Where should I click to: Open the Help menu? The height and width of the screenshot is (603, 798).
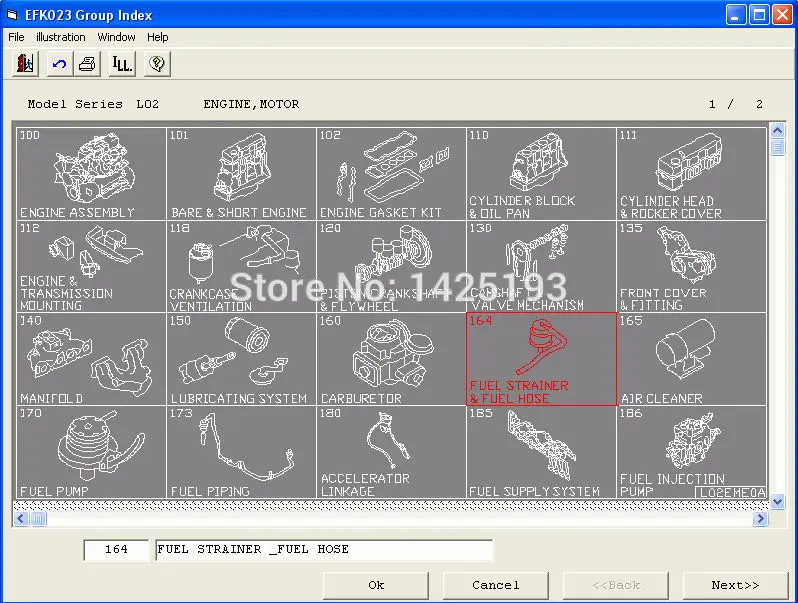click(x=158, y=37)
